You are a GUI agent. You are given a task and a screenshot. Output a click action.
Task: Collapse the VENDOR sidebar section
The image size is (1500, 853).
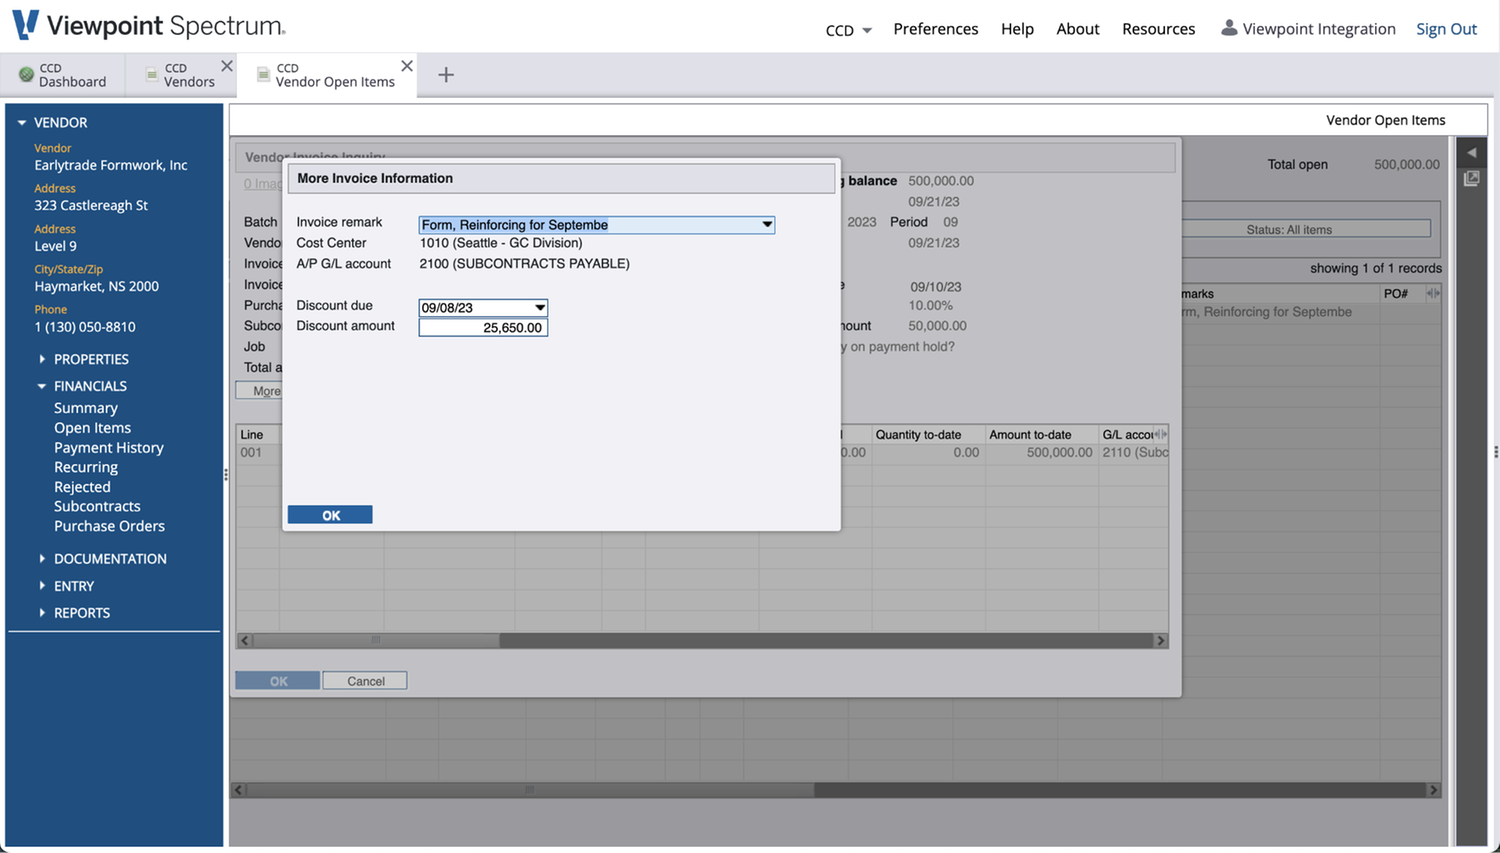pos(21,123)
